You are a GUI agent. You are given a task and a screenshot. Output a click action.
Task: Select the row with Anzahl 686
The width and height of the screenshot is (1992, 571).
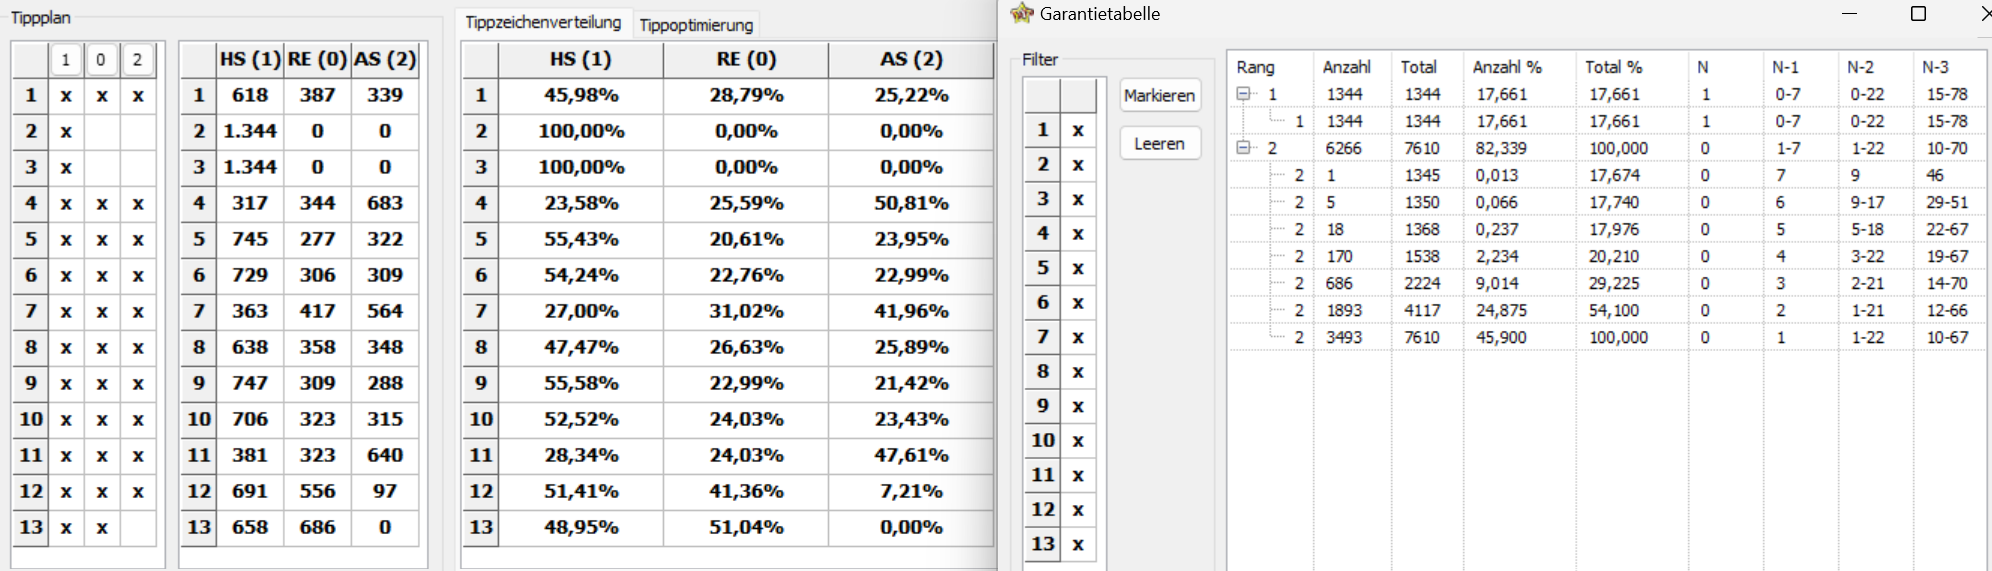tap(1340, 283)
